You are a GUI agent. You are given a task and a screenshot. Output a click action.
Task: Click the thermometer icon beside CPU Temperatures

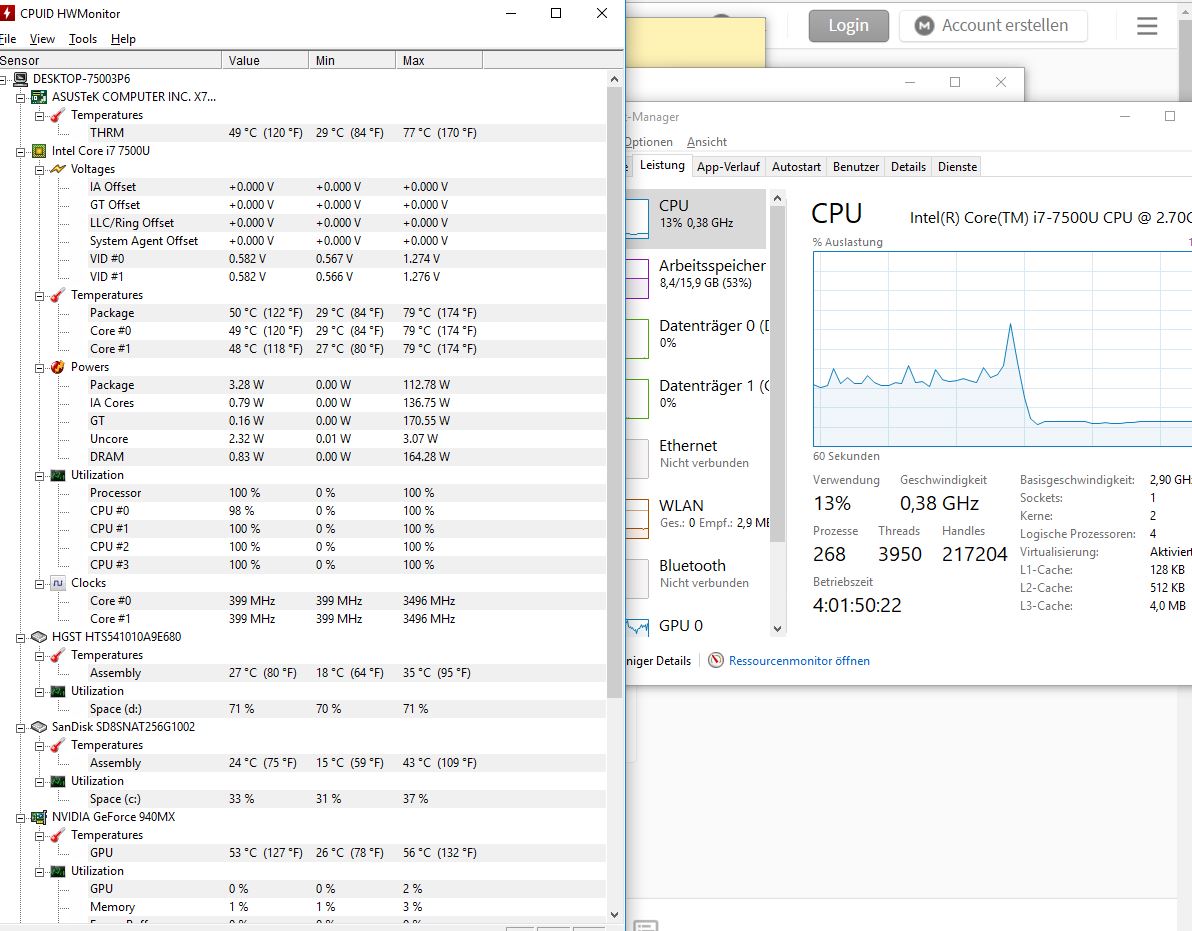point(58,295)
